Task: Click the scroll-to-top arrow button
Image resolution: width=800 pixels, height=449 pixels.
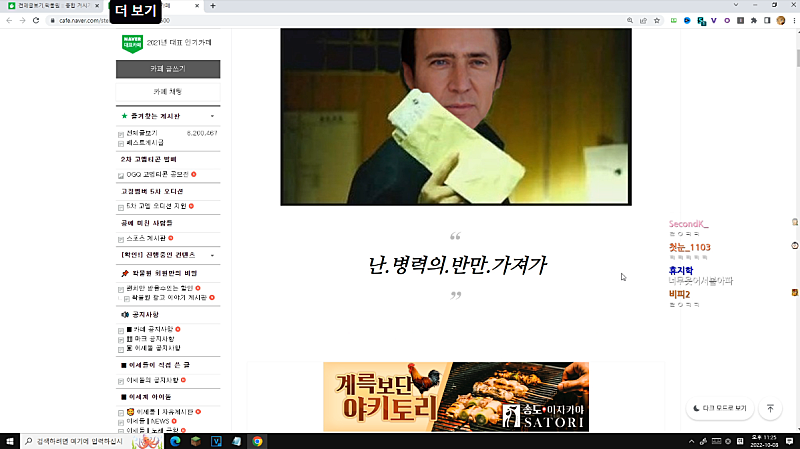Action: (770, 408)
